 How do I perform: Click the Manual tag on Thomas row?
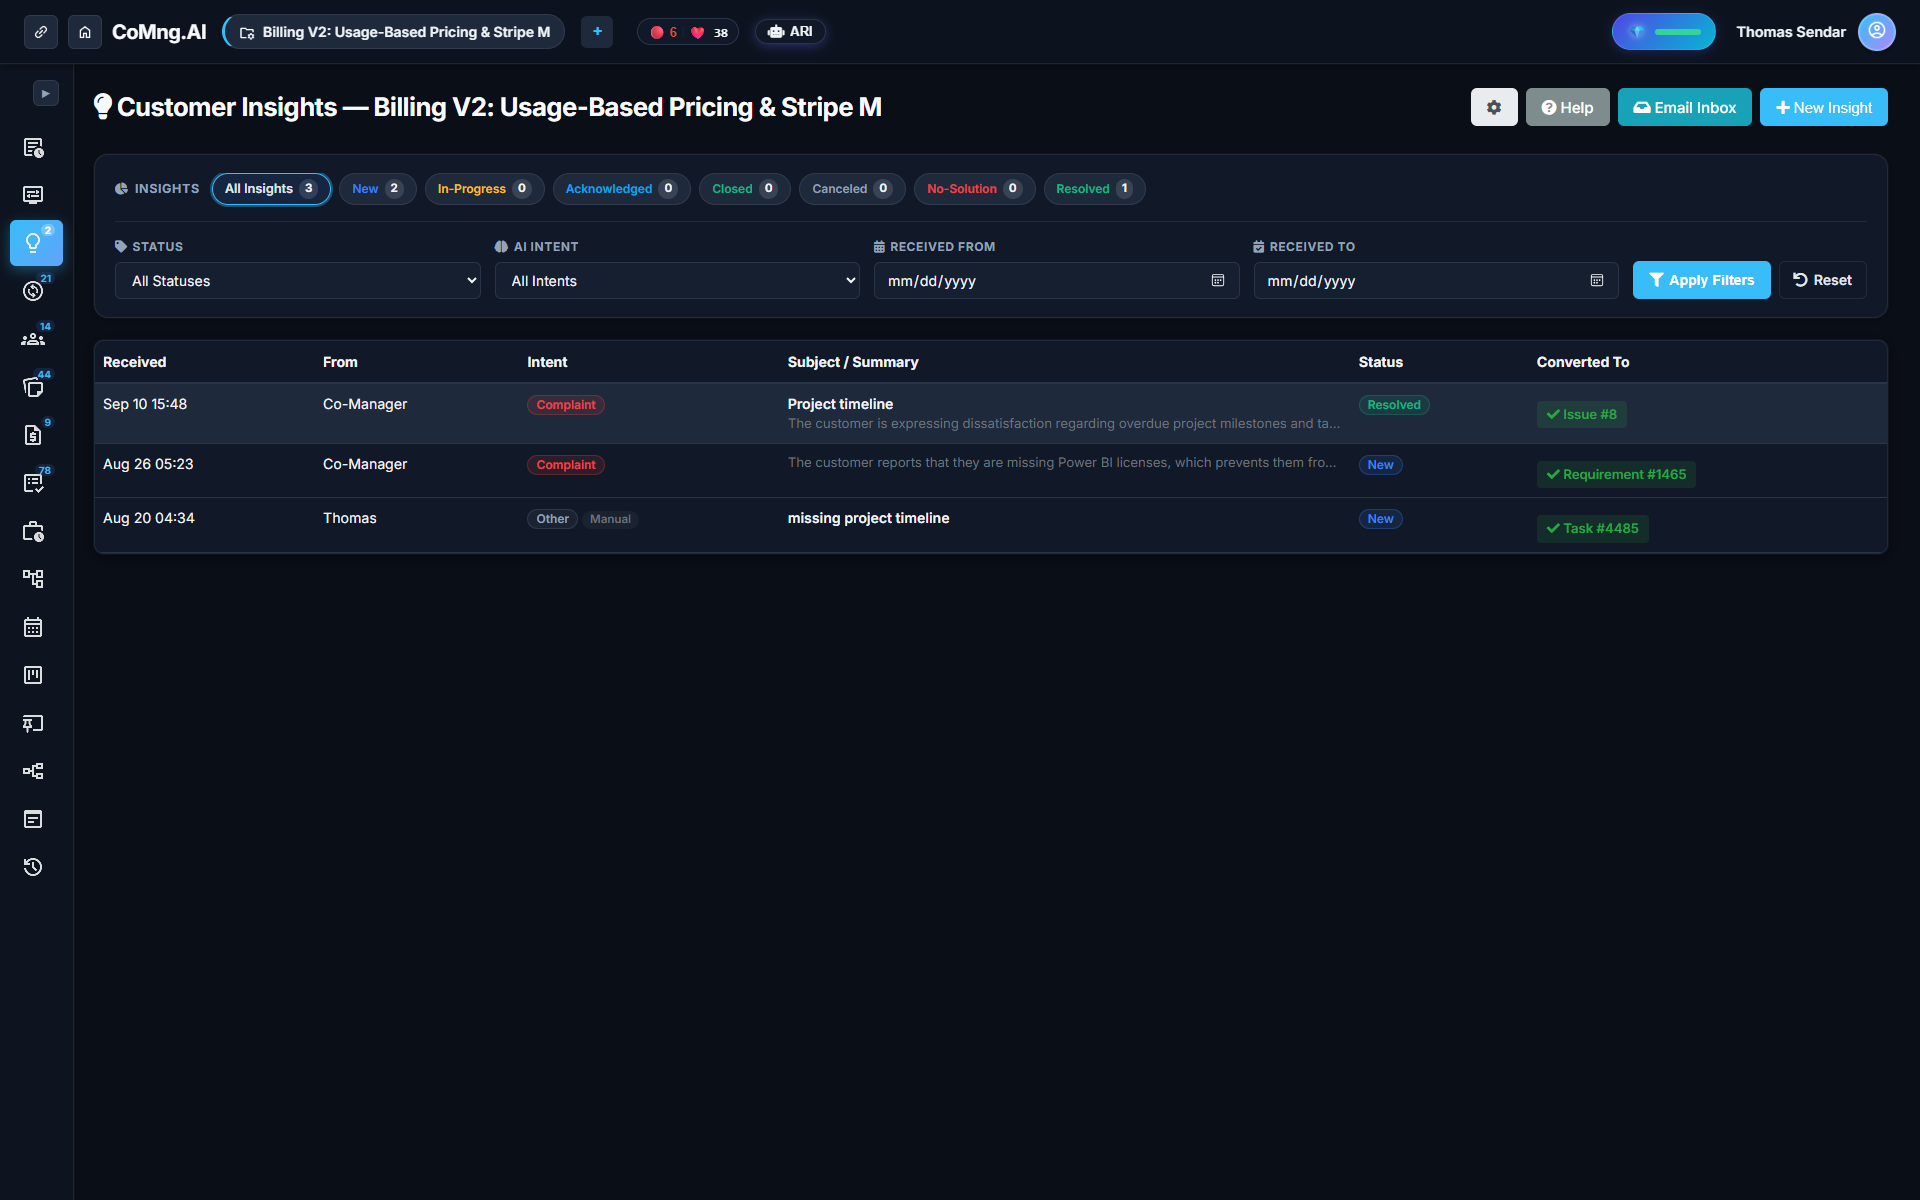tap(610, 519)
